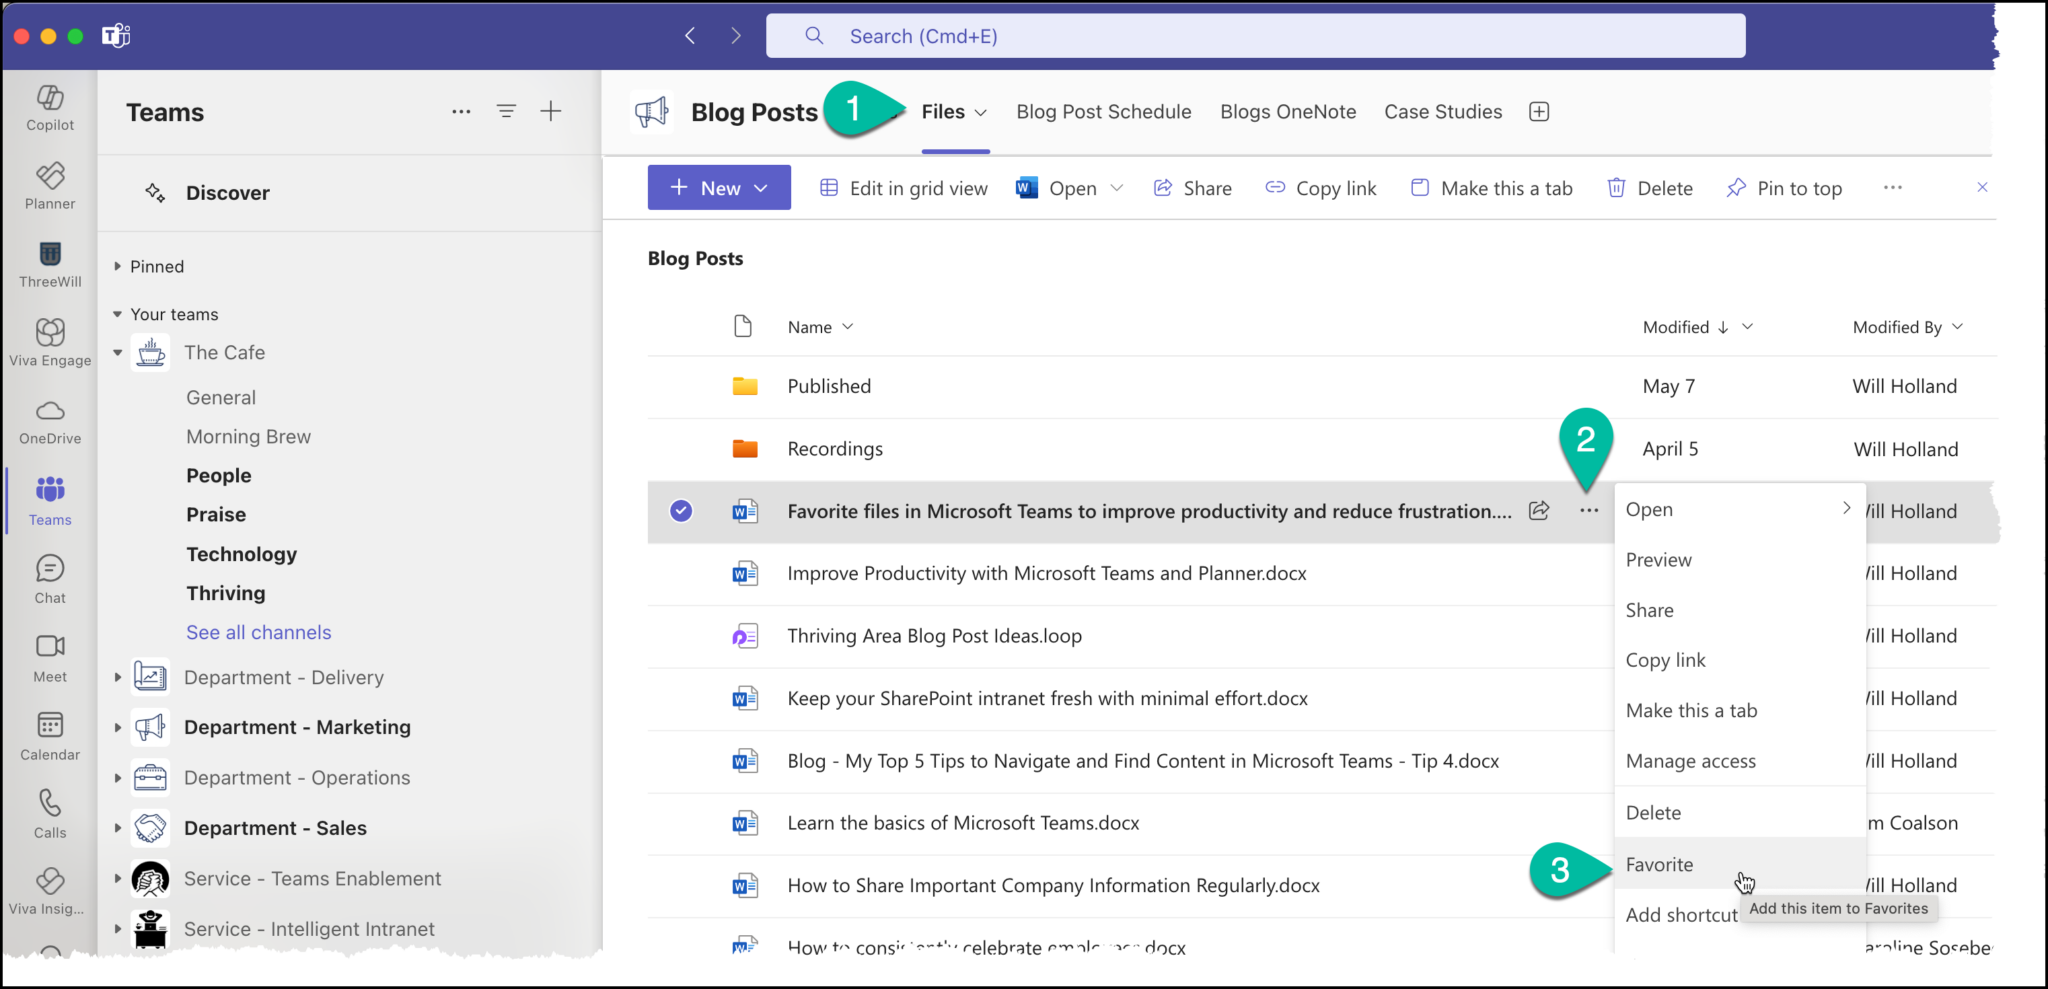Switch to the Blog Post Schedule tab
This screenshot has width=2048, height=989.
[x=1103, y=111]
